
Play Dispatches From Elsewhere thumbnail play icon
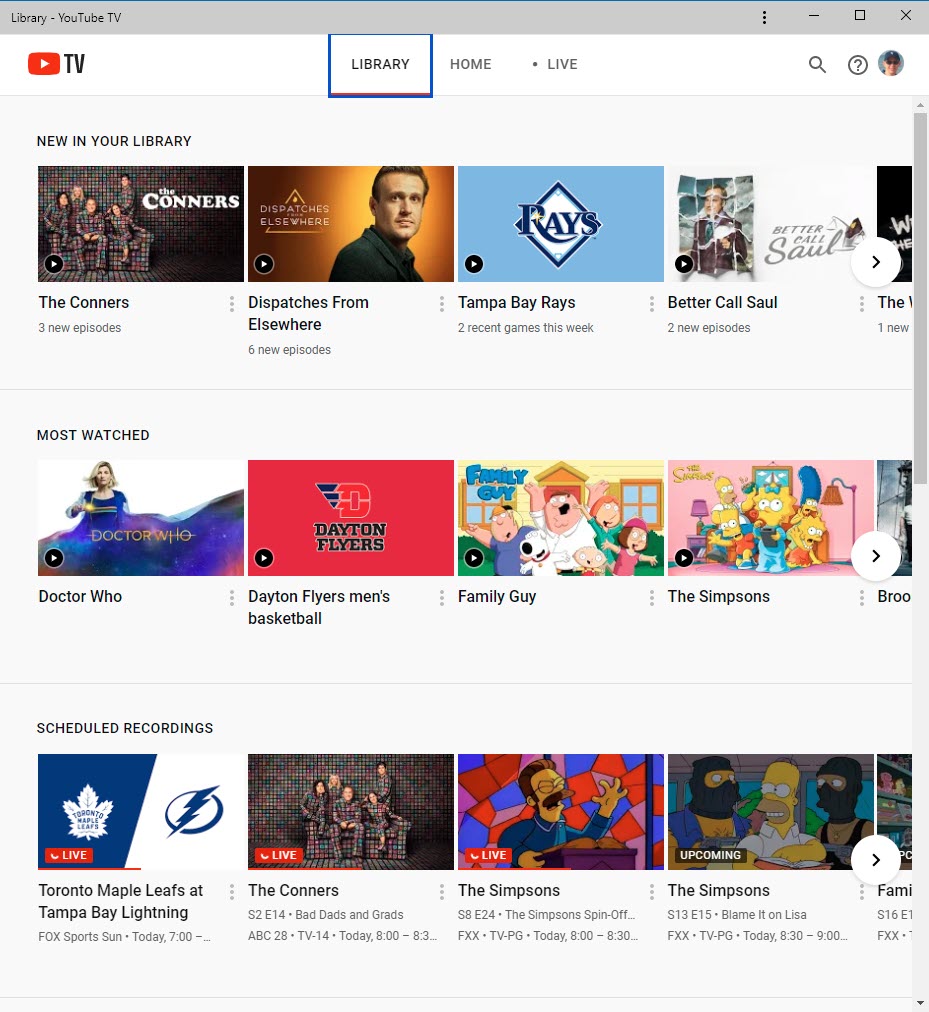tap(264, 263)
